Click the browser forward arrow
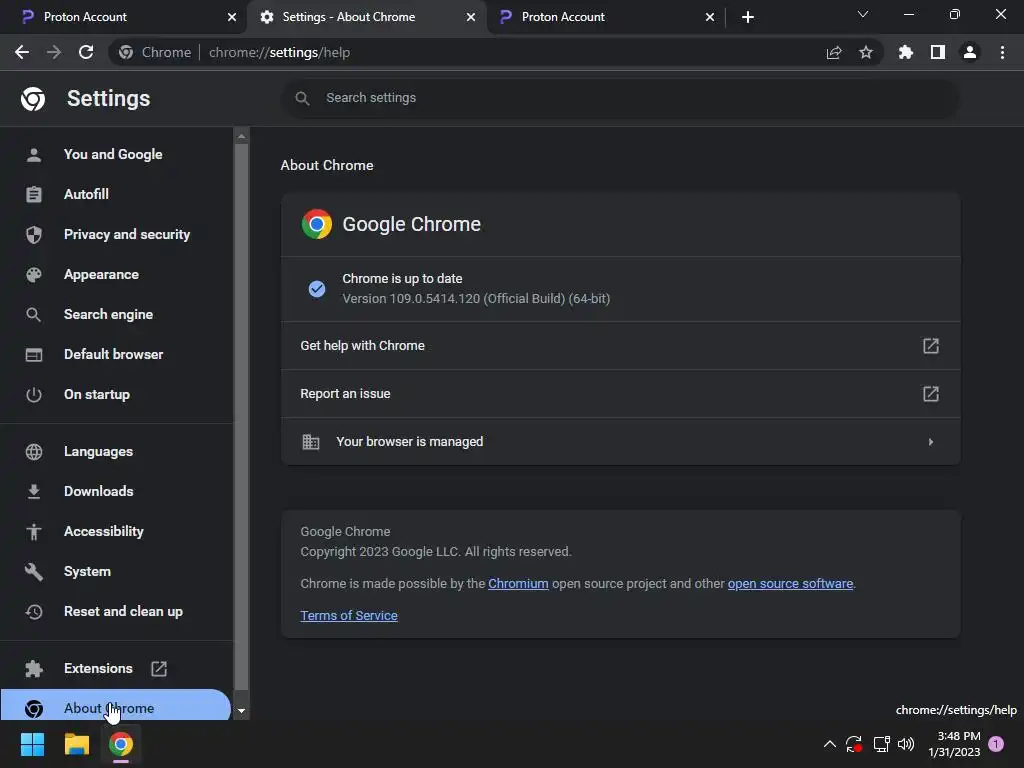This screenshot has height=768, width=1024. 54,52
